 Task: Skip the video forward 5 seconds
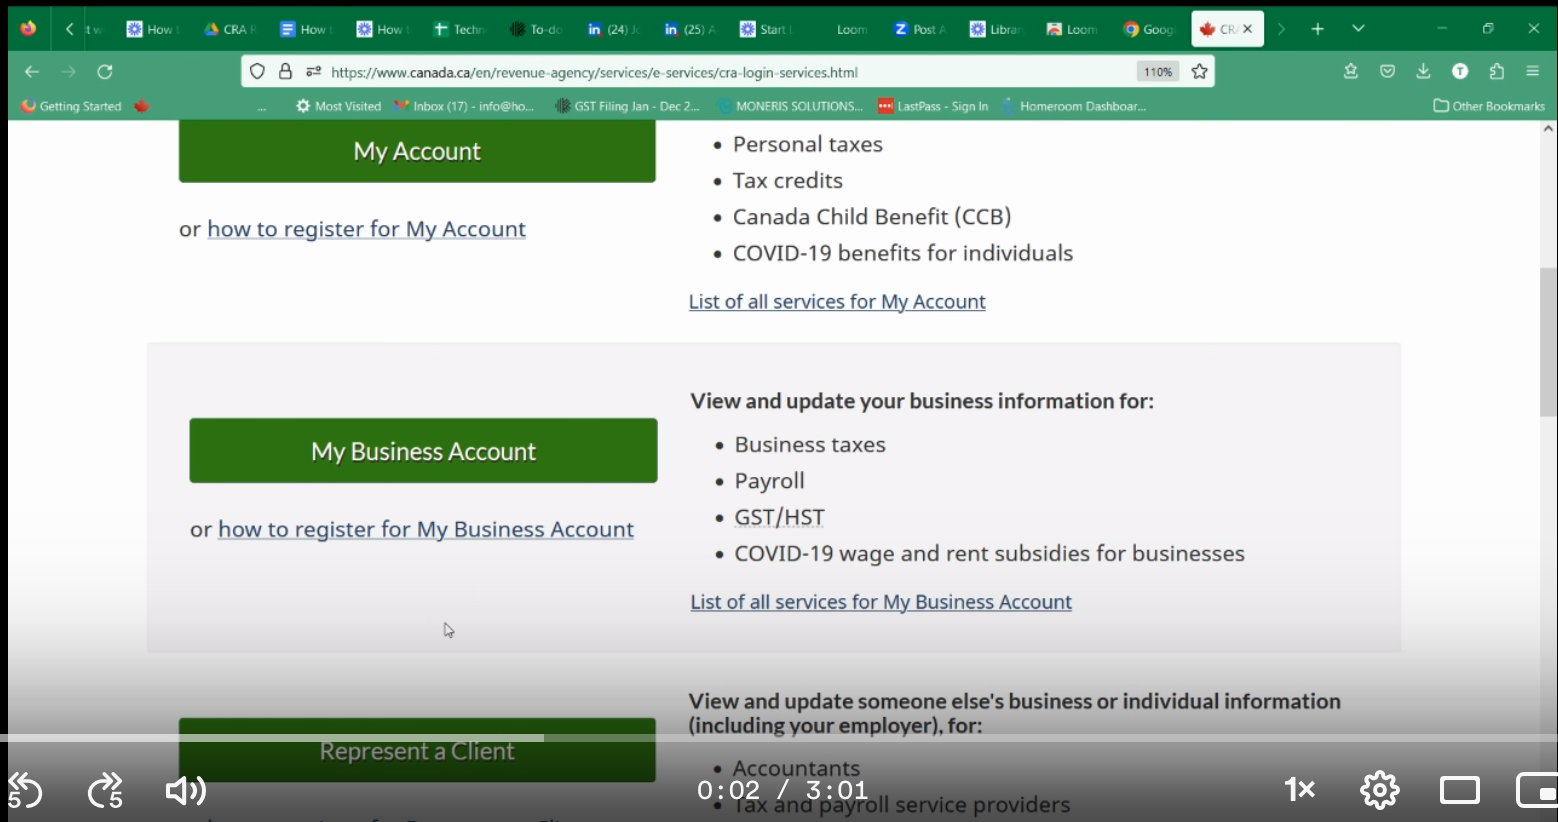tap(105, 791)
